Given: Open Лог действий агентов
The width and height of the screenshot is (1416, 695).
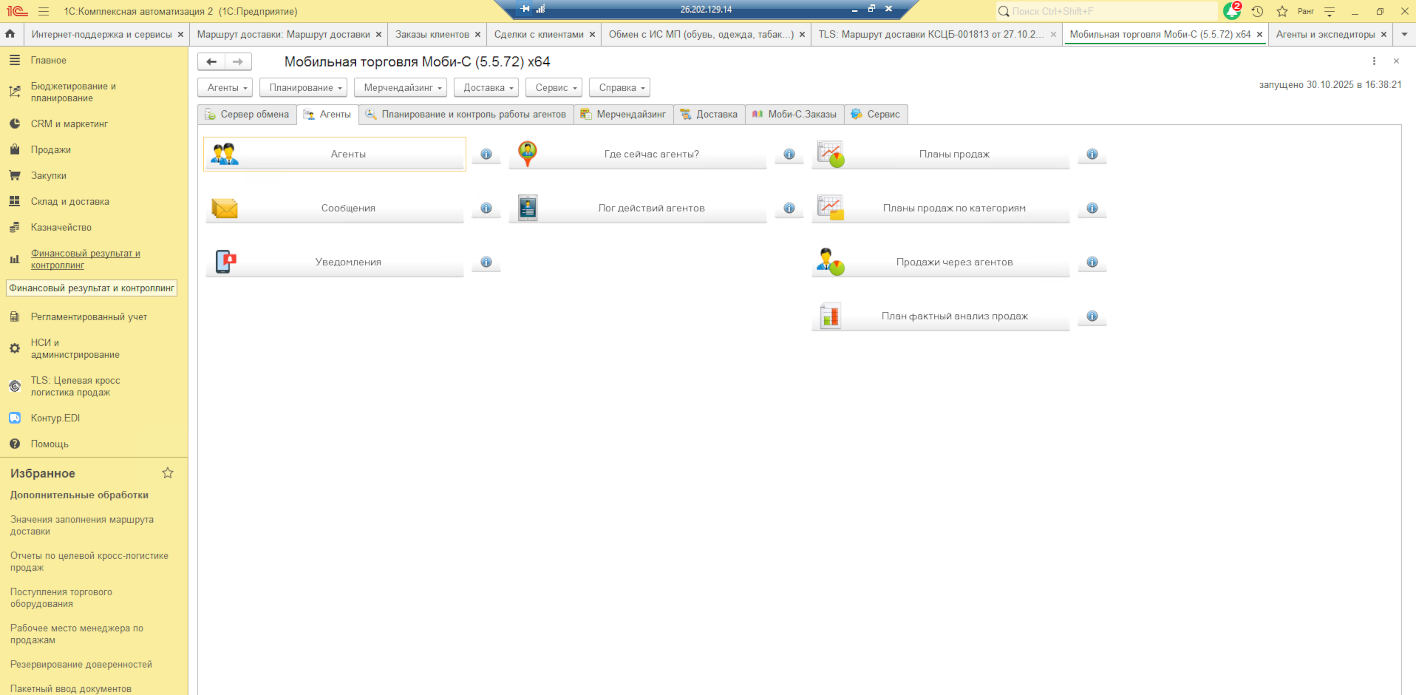Looking at the screenshot, I should [x=637, y=208].
